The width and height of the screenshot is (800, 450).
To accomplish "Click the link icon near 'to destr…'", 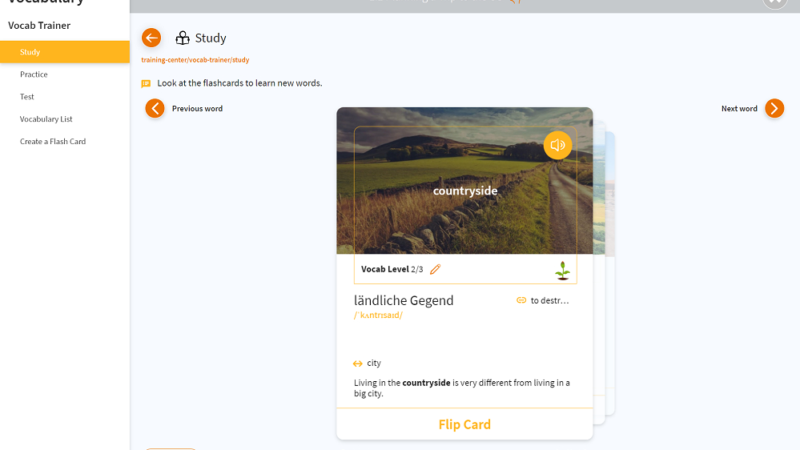I will (521, 301).
